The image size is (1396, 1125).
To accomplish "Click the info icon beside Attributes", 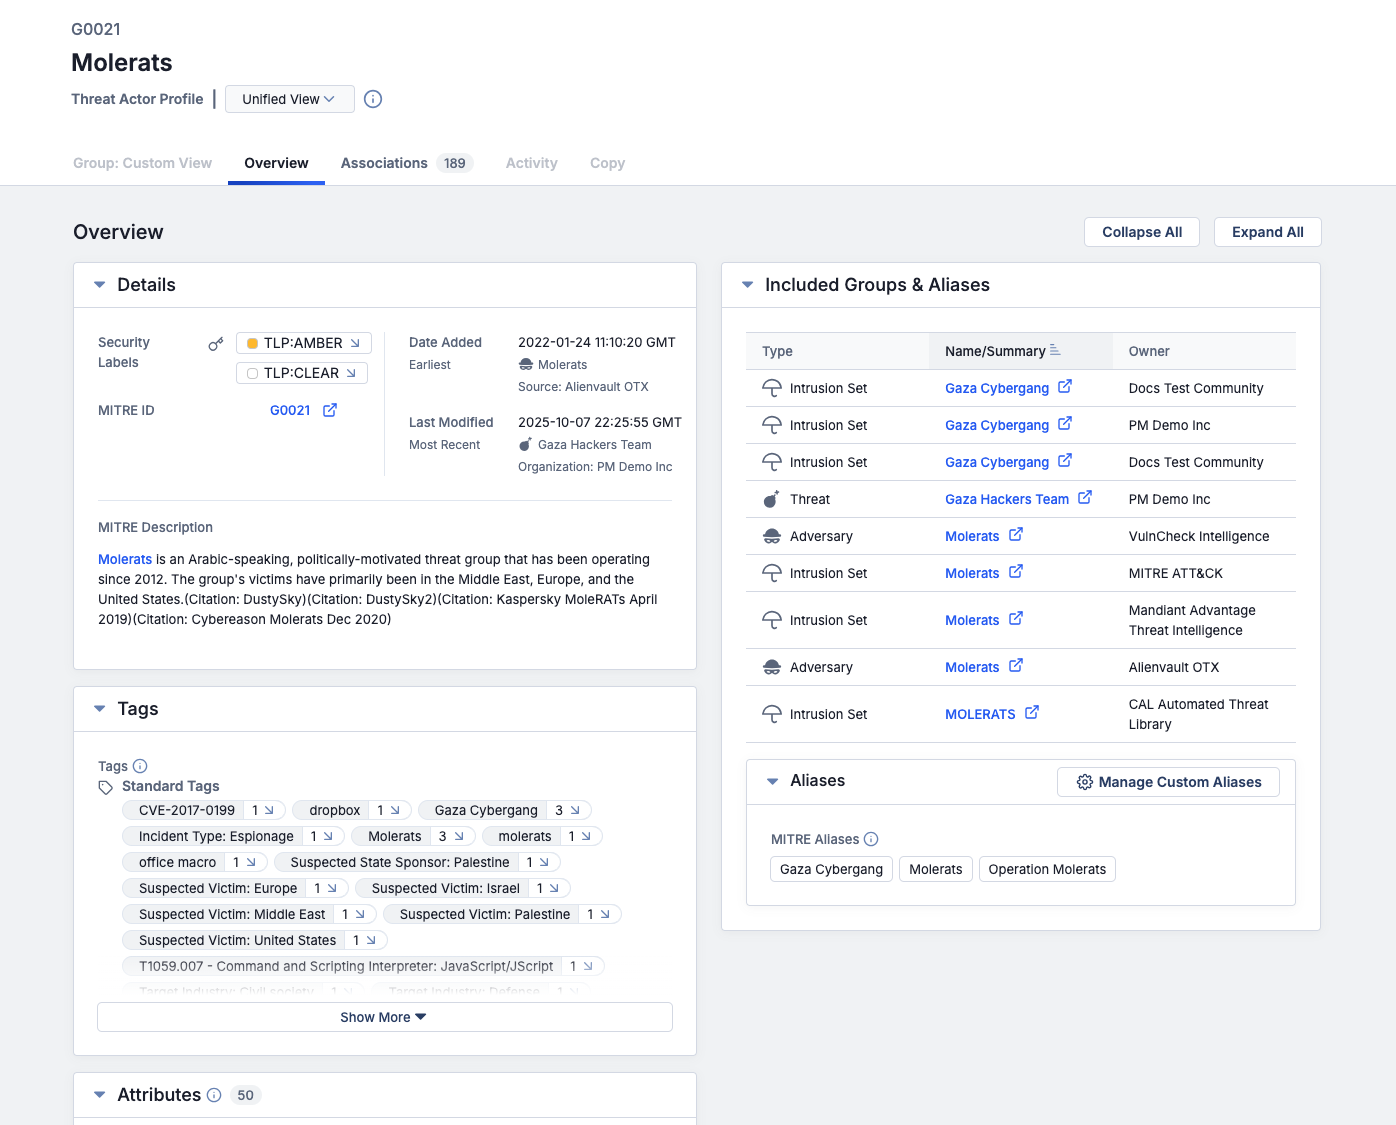I will 215,1094.
